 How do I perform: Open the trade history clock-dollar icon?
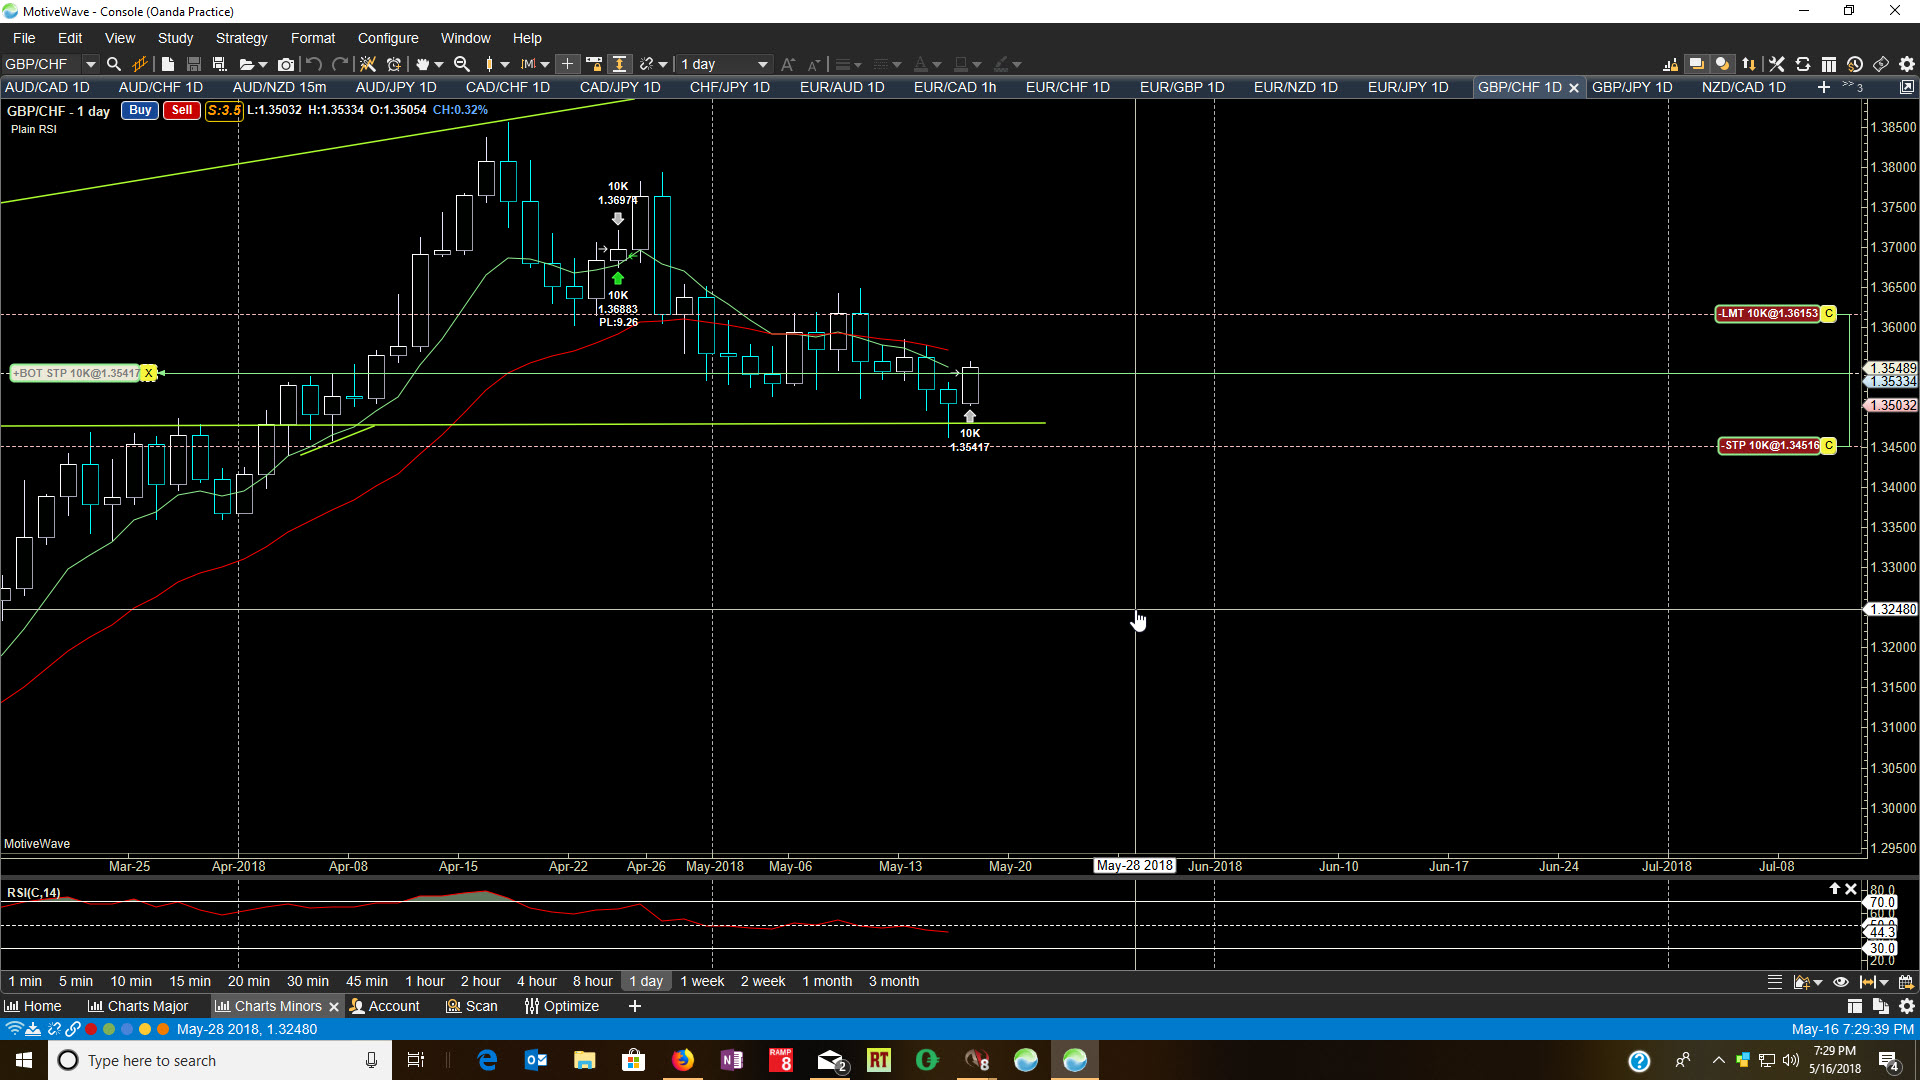tap(1855, 64)
